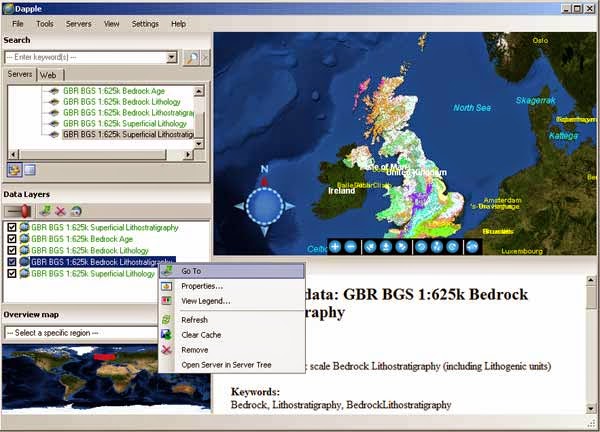Click the reset north icon between the two rotate icons
600x432 pixels.
click(437, 247)
